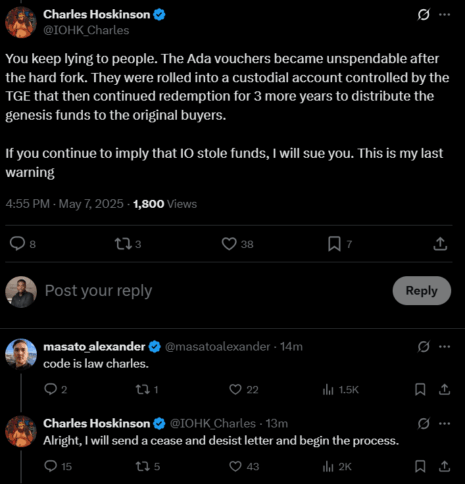Image resolution: width=465 pixels, height=484 pixels.
Task: Share the main tweet via upload icon
Action: (x=440, y=244)
